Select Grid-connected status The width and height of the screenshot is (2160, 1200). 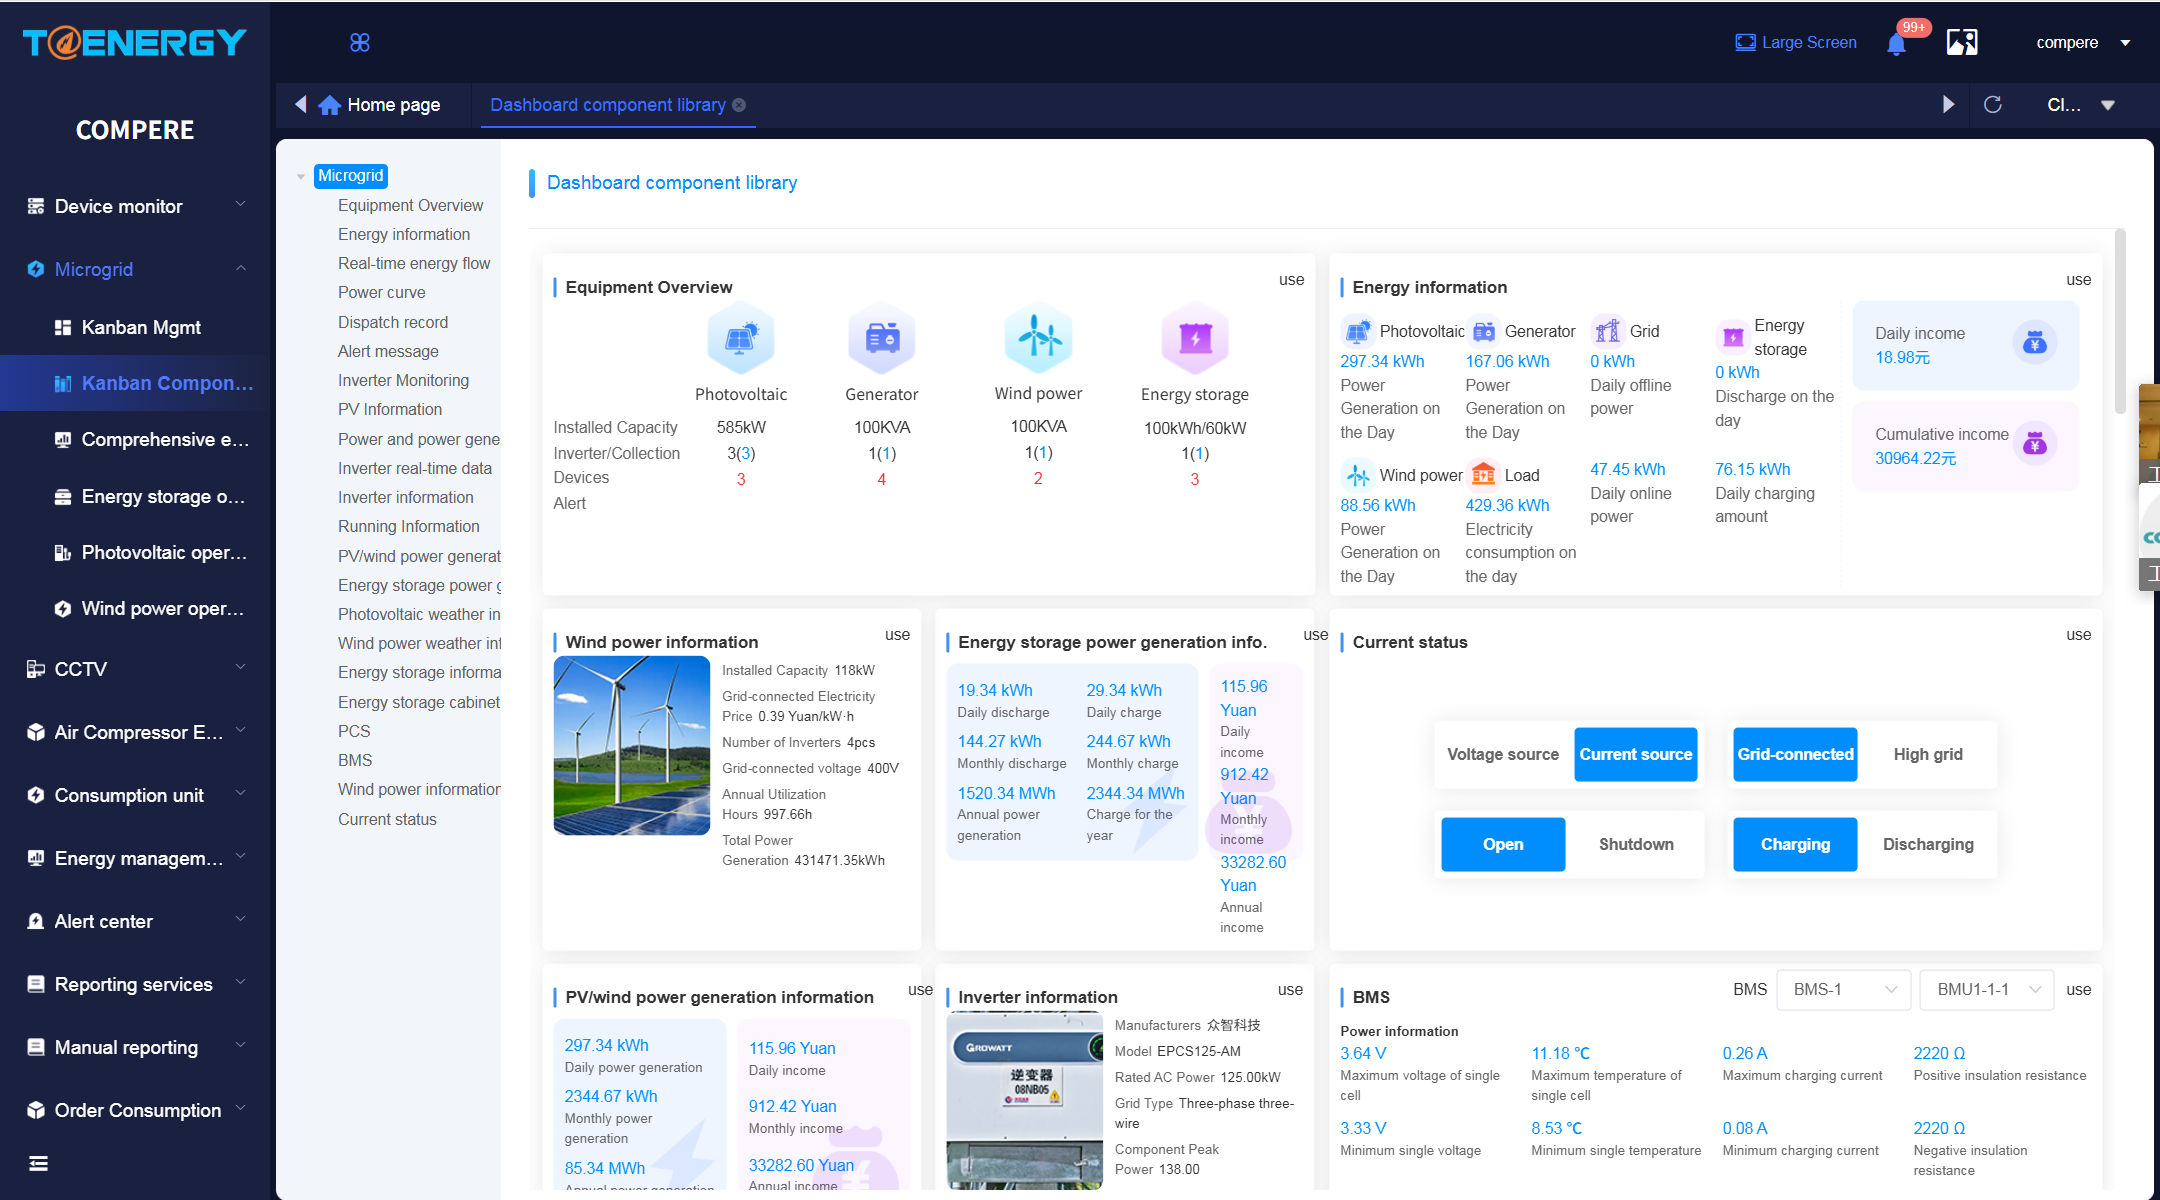coord(1795,754)
